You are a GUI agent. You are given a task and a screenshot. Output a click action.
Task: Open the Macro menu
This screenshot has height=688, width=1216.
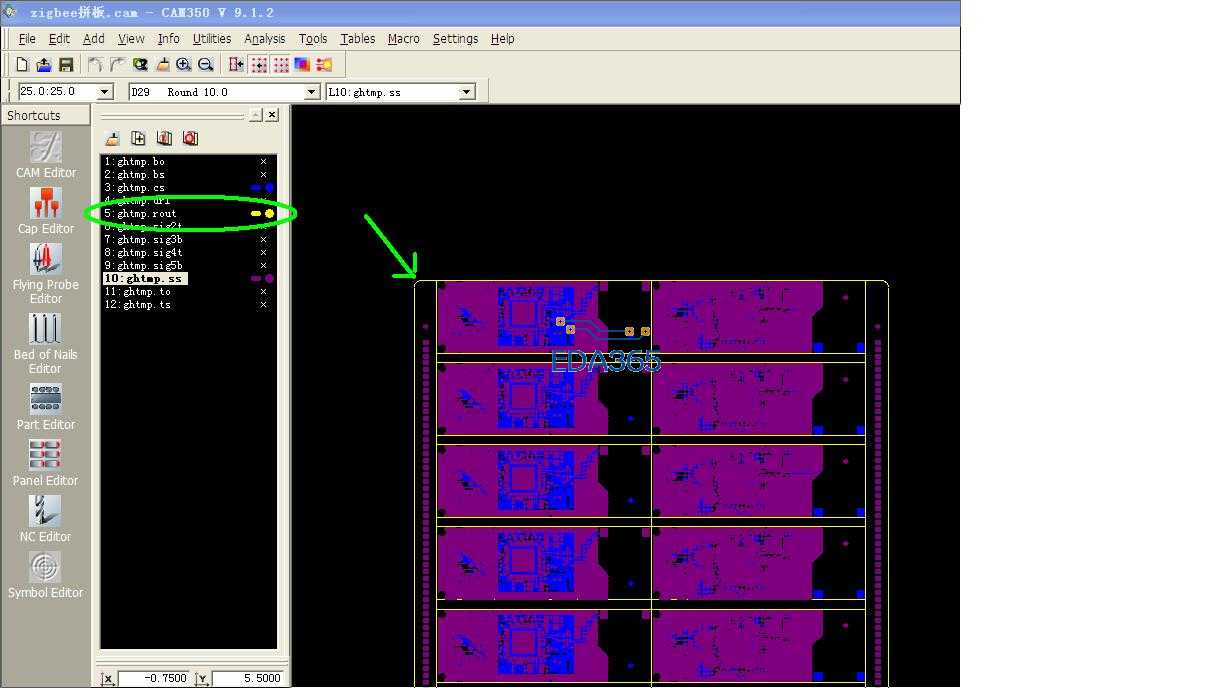coord(403,38)
